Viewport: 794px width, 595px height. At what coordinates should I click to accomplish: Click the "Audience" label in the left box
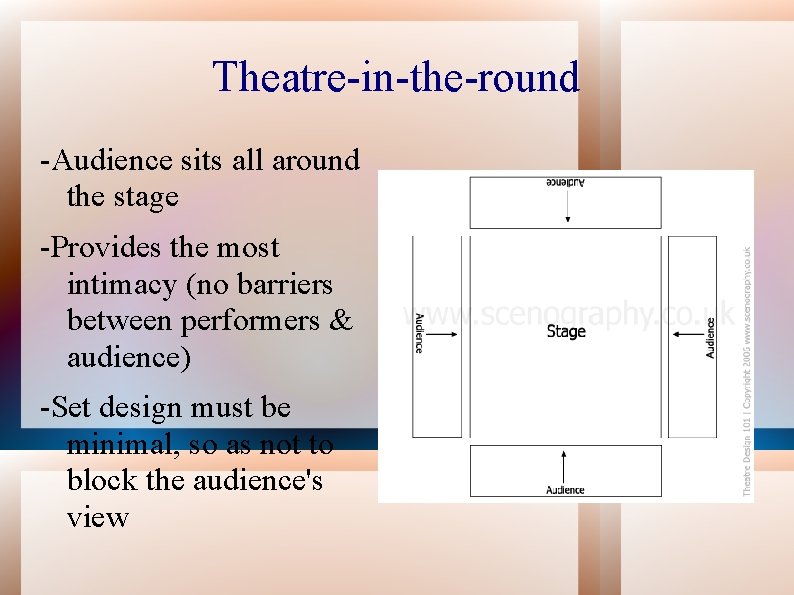click(x=419, y=333)
